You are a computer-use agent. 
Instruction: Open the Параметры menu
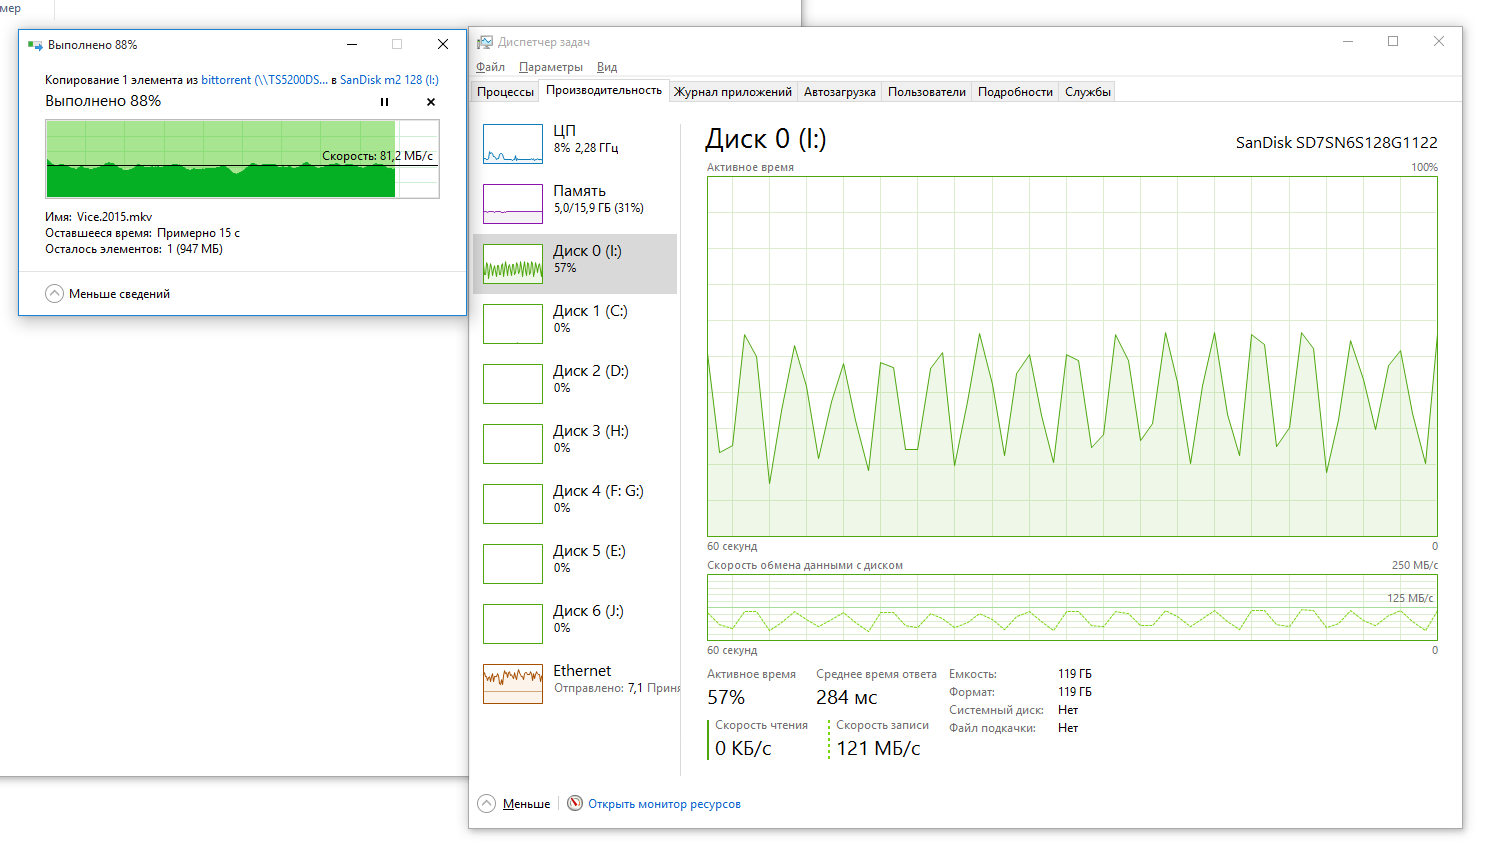click(551, 67)
